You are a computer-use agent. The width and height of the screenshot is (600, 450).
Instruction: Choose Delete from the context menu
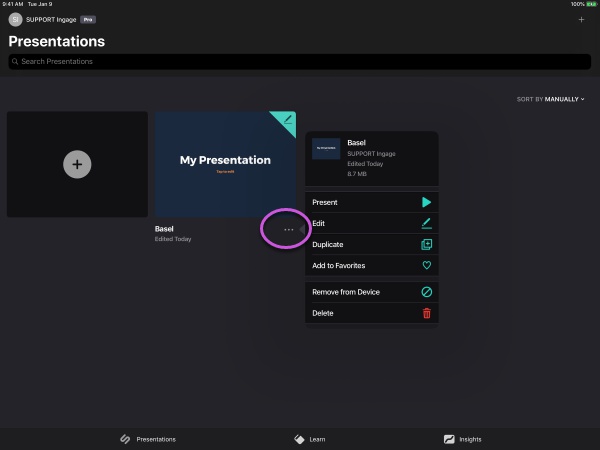(x=372, y=313)
